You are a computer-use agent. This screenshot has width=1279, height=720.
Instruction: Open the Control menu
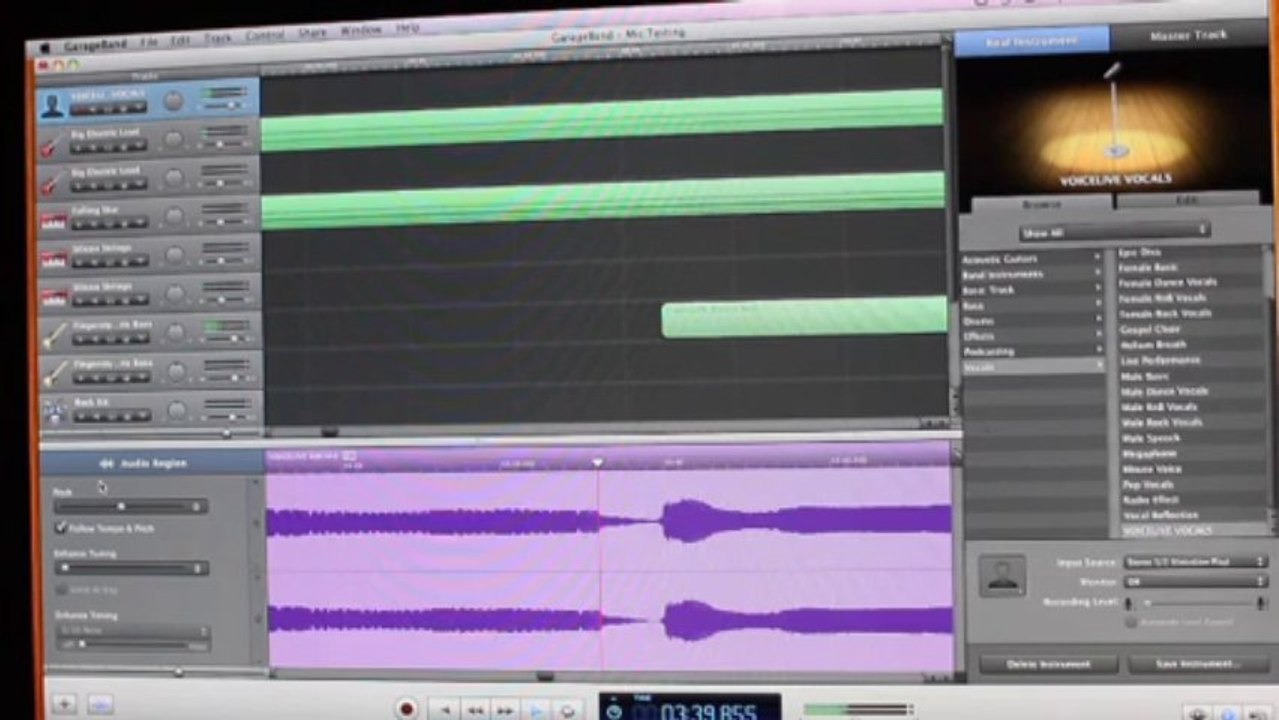[265, 35]
